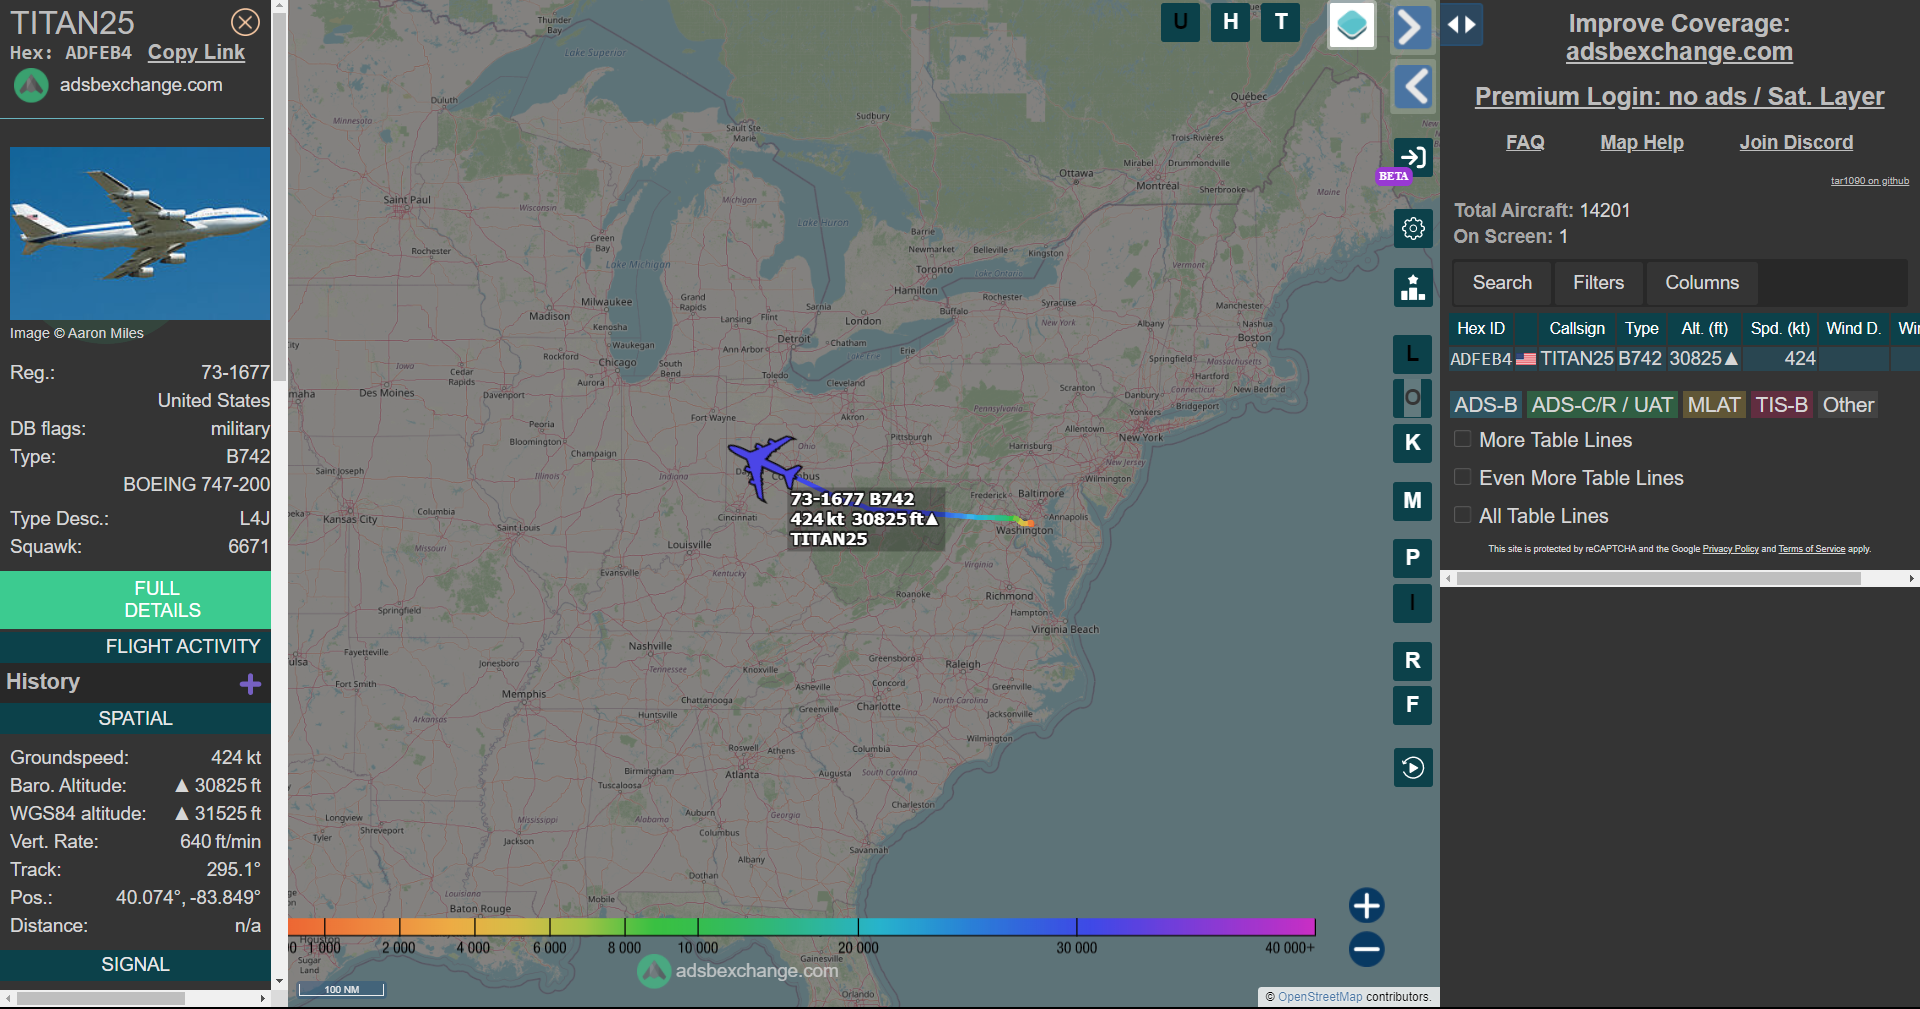Click the T map toggle button

click(1281, 22)
